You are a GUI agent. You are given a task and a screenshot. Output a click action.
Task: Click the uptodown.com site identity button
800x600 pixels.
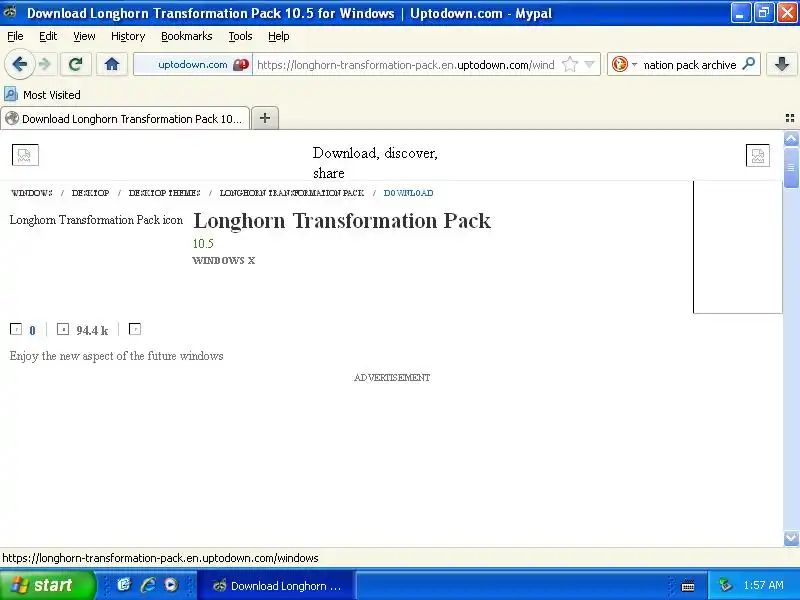192,65
